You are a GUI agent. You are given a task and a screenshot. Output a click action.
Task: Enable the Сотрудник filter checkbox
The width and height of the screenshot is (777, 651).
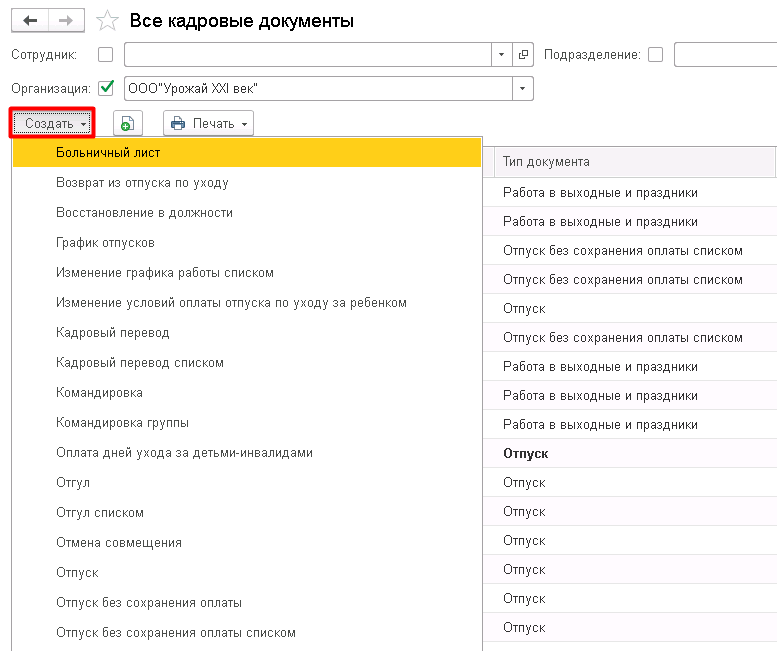106,54
